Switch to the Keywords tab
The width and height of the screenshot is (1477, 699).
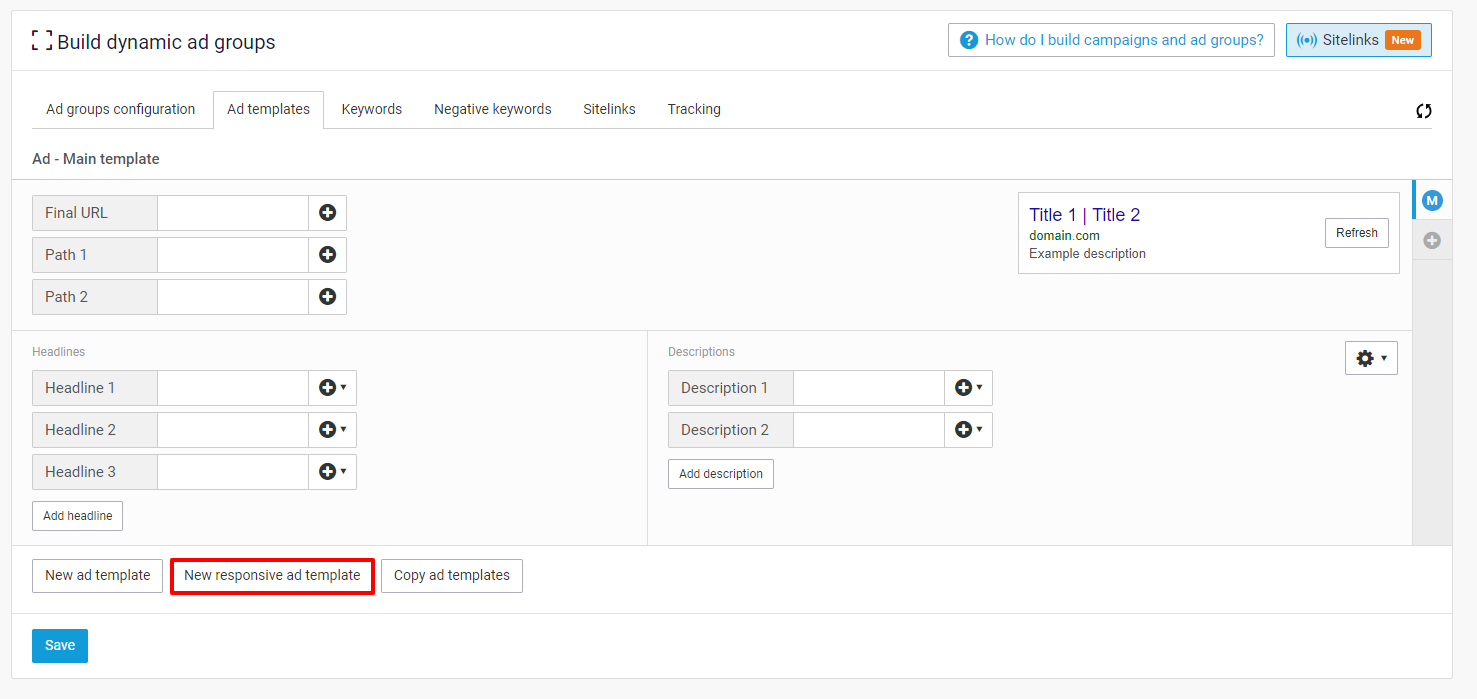tap(371, 109)
